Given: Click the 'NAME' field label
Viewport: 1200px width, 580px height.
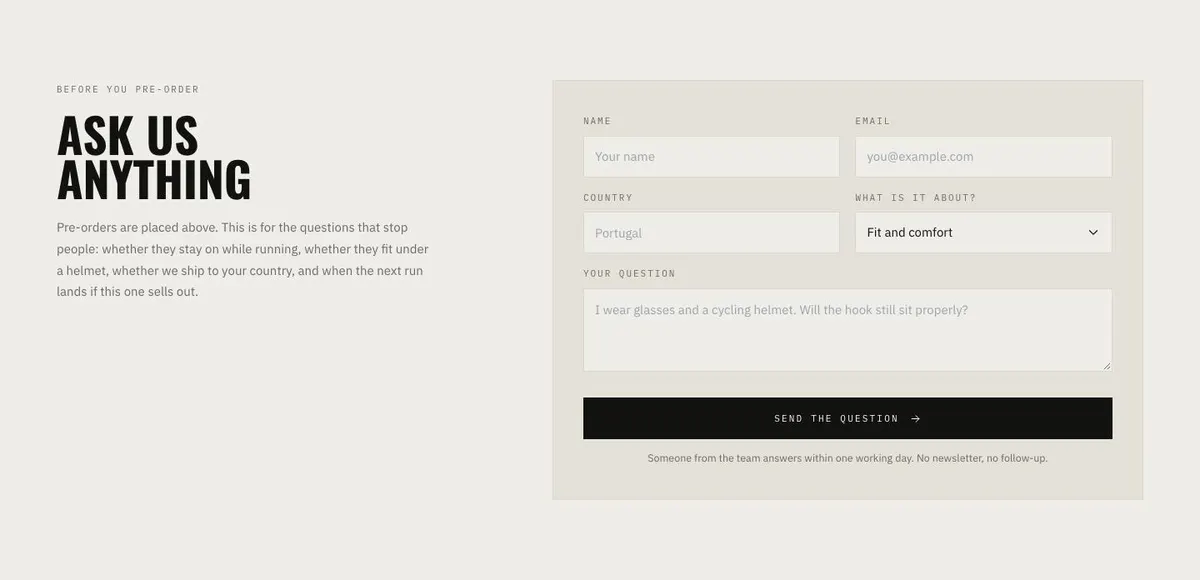Looking at the screenshot, I should [x=597, y=121].
